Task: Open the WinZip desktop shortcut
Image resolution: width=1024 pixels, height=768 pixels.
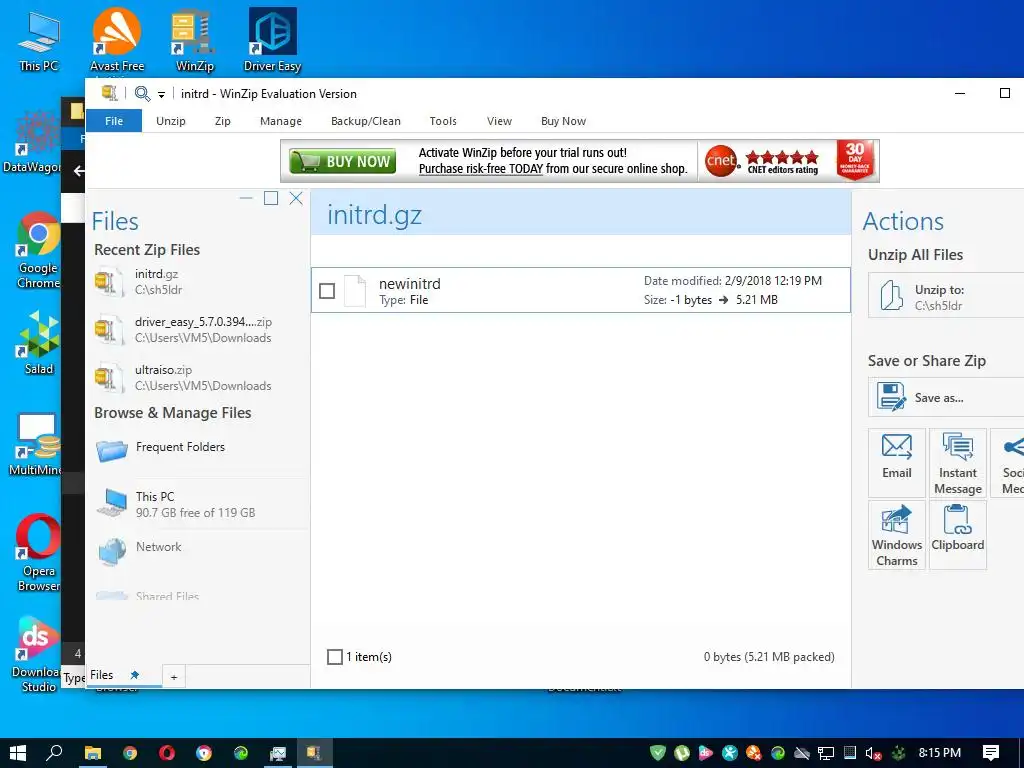Action: point(195,40)
